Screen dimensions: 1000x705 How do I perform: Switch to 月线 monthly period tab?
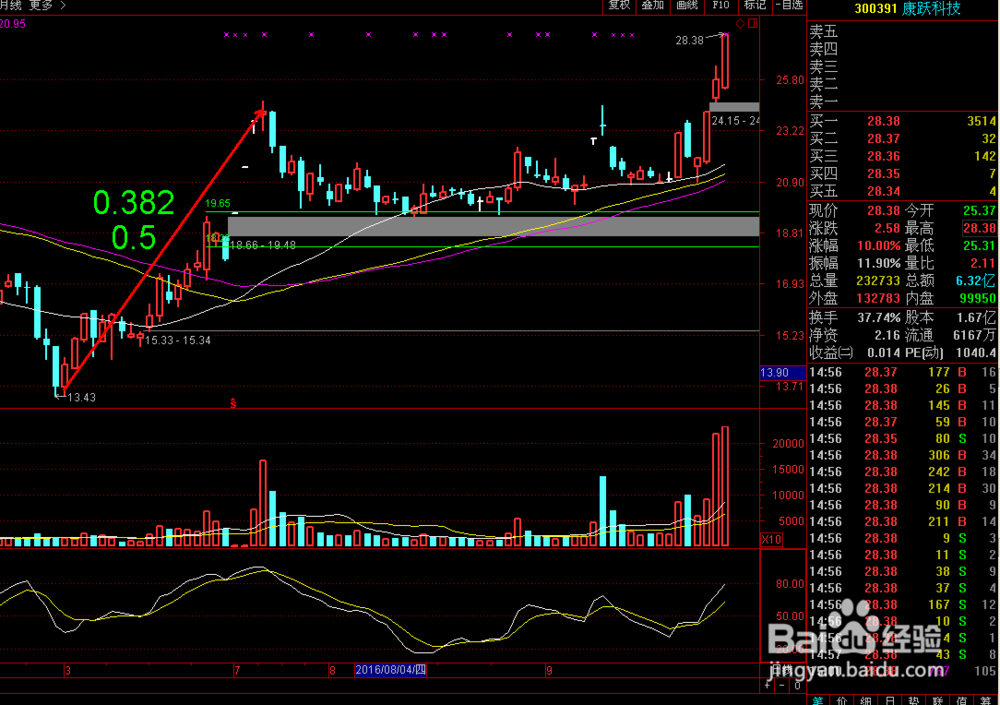coord(11,5)
